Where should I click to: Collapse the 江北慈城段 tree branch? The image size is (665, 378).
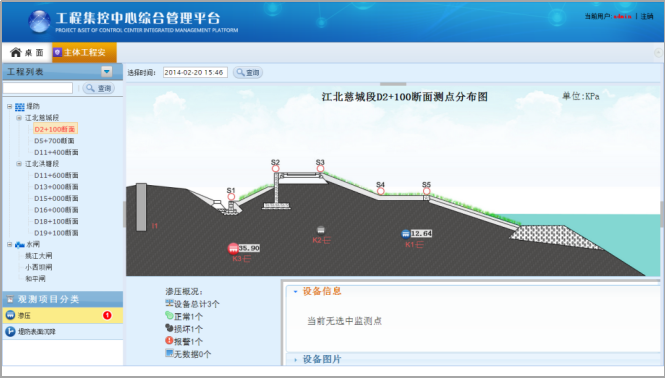[x=19, y=118]
